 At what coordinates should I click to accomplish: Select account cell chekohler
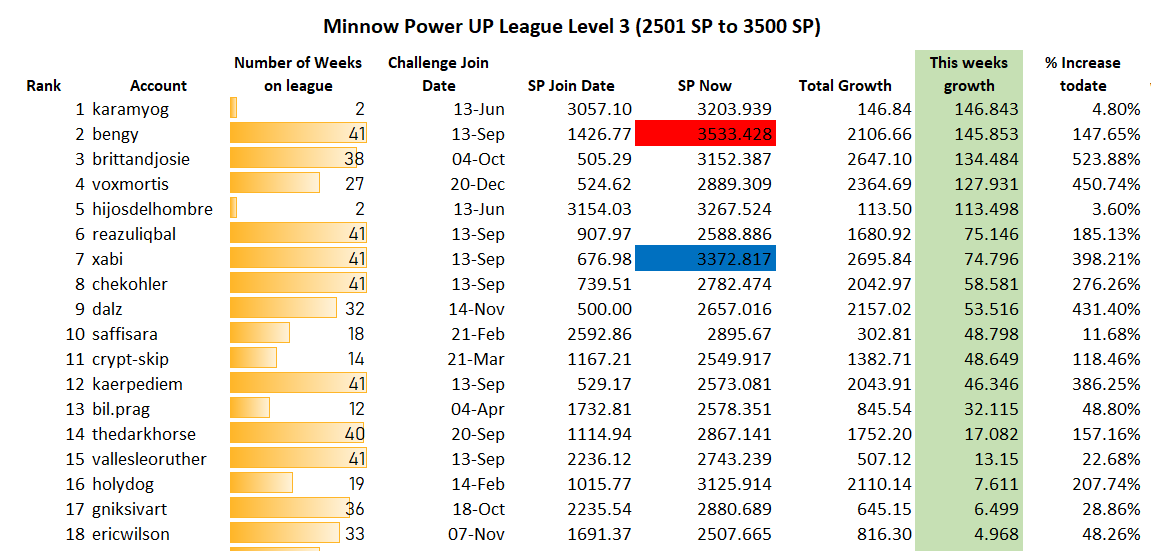tap(131, 285)
